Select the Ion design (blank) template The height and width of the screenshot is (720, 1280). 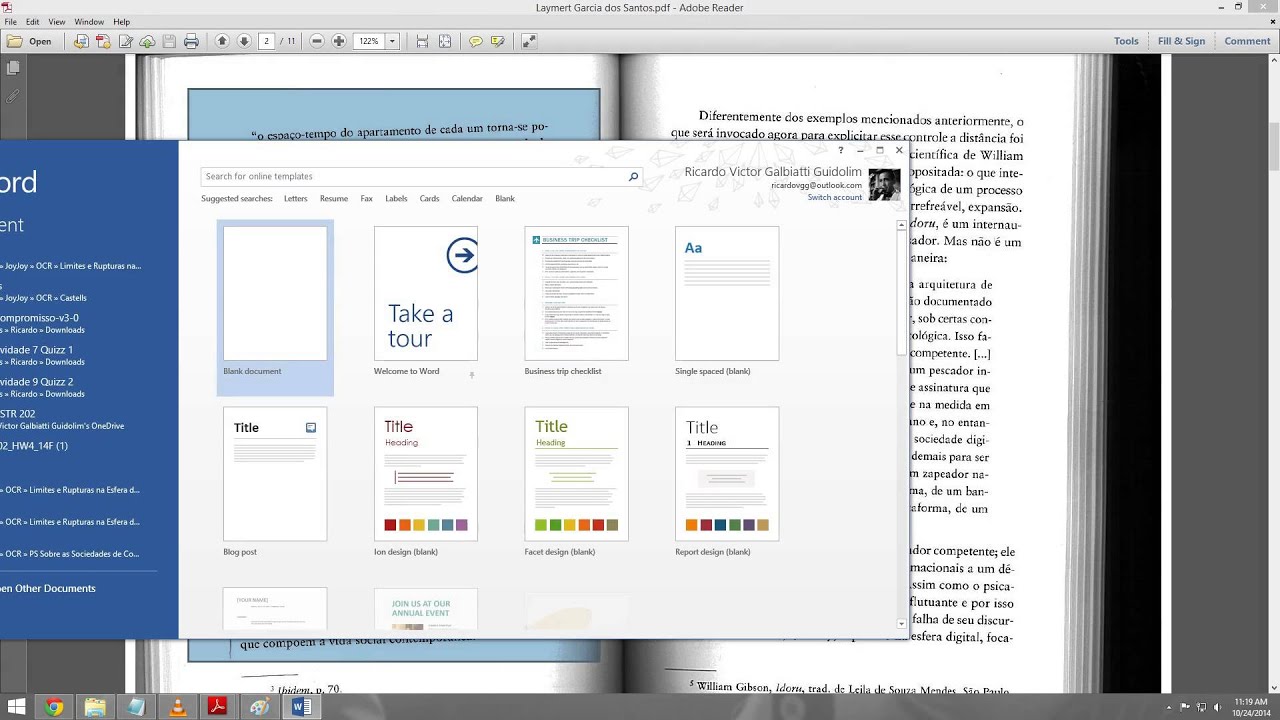click(x=426, y=481)
